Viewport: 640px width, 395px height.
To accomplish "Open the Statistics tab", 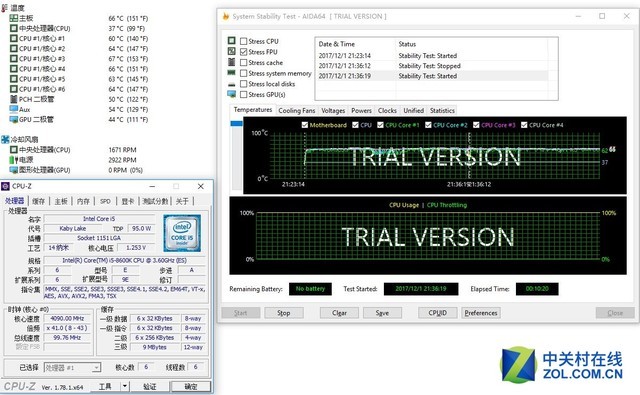I will pyautogui.click(x=442, y=111).
